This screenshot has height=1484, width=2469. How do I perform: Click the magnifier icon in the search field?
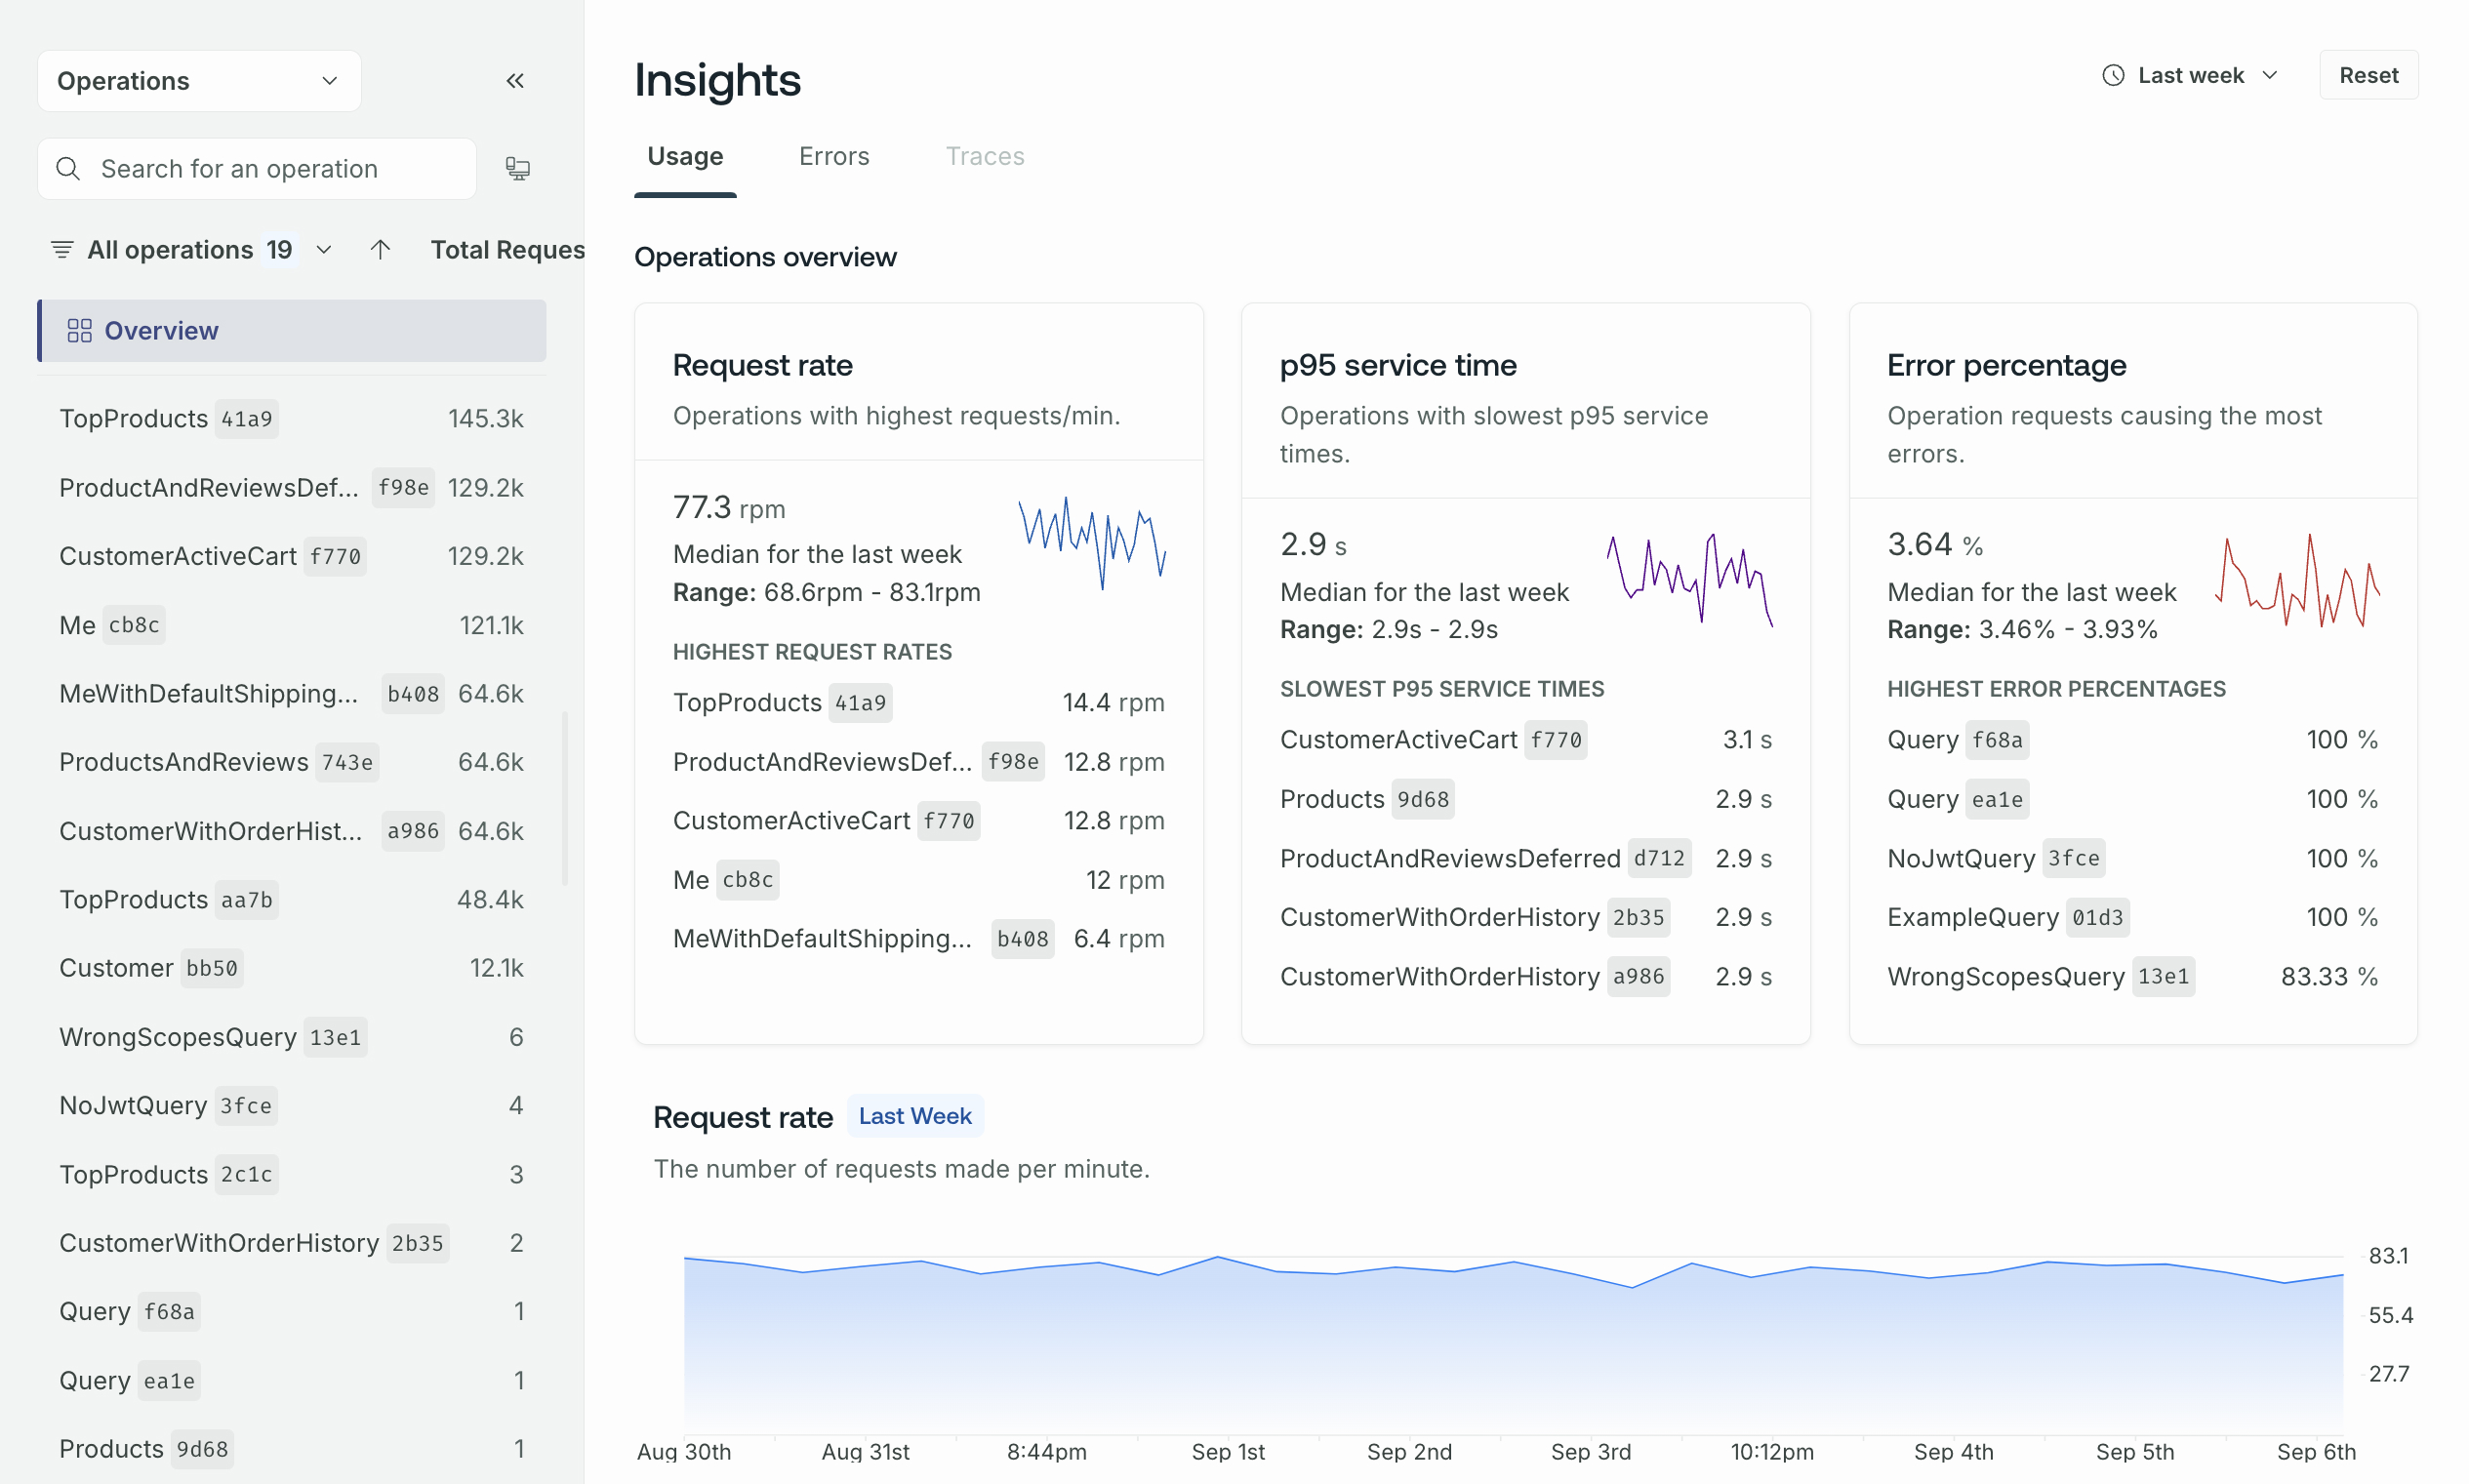click(68, 168)
